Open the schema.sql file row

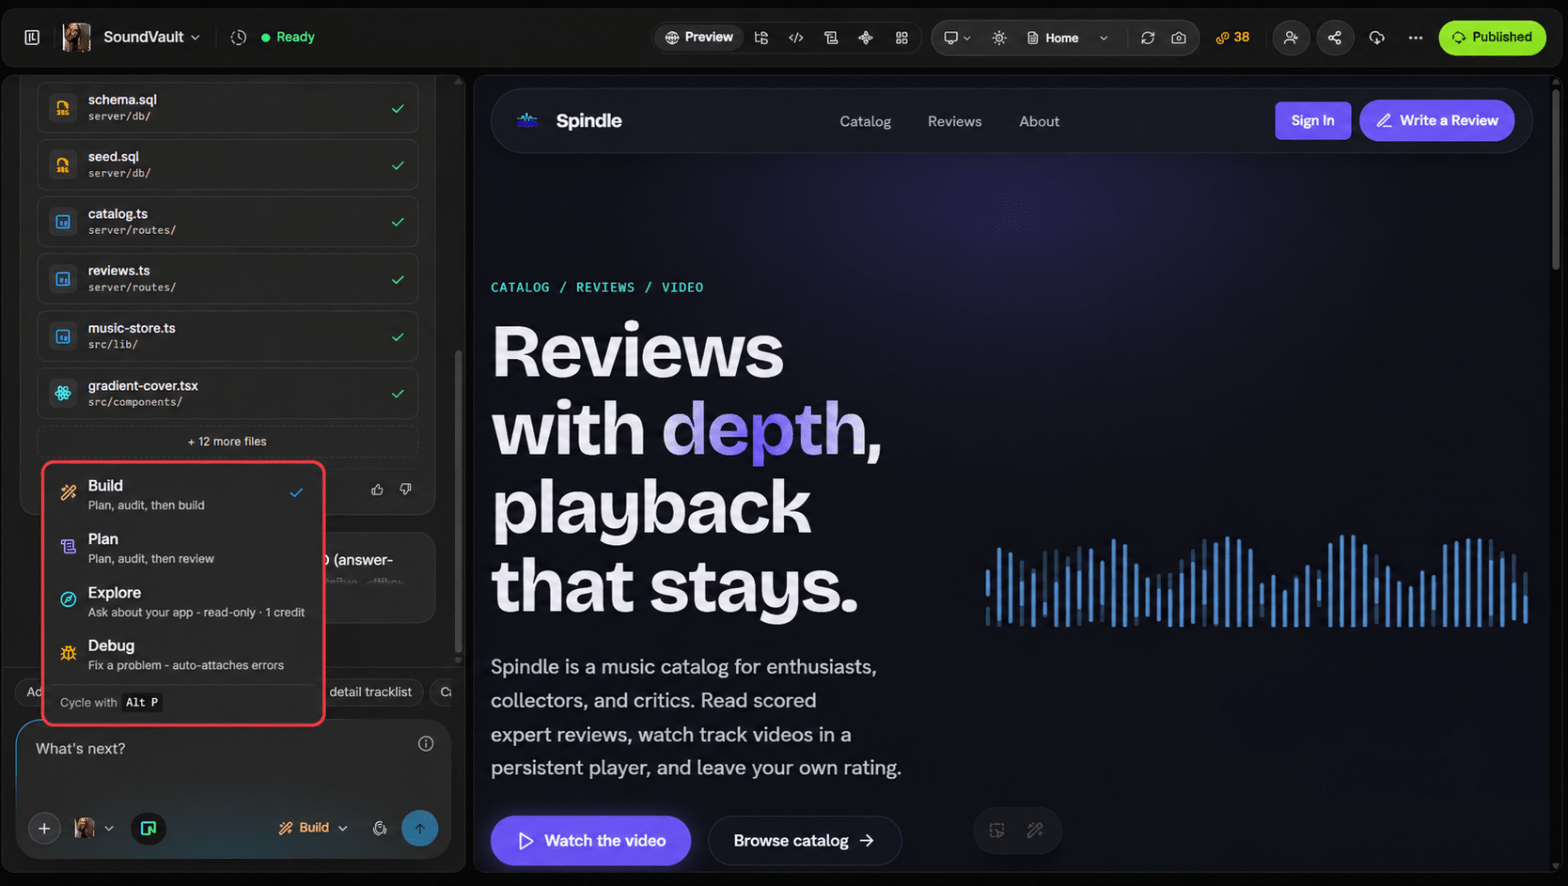pyautogui.click(x=227, y=108)
